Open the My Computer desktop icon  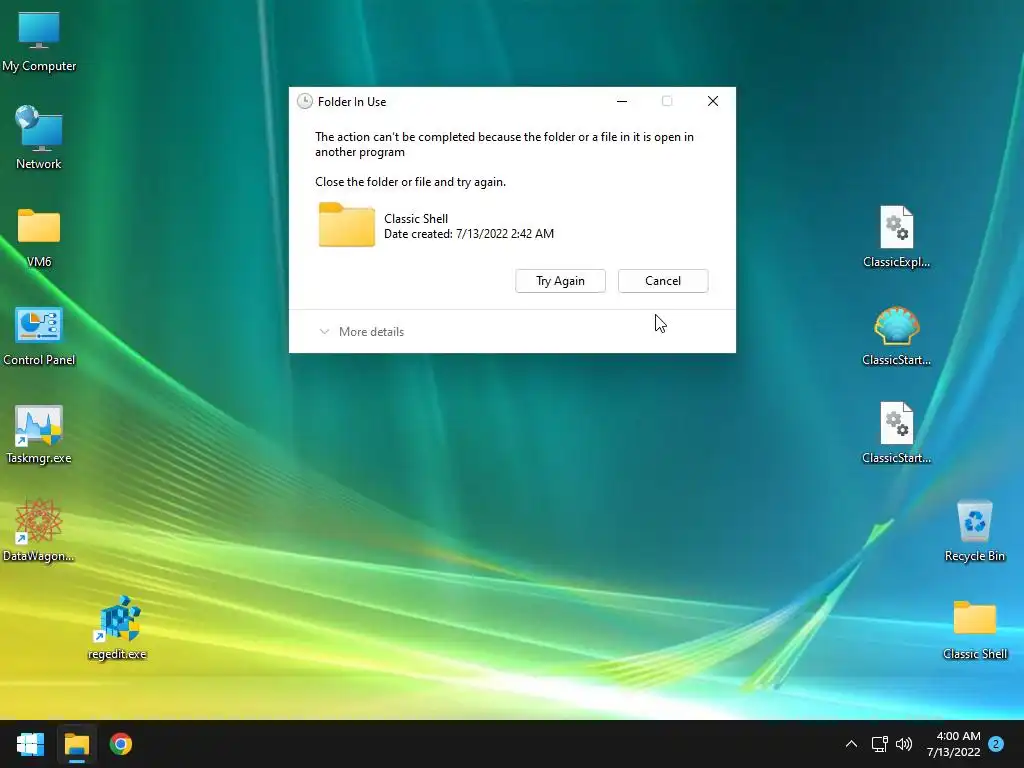tap(39, 42)
